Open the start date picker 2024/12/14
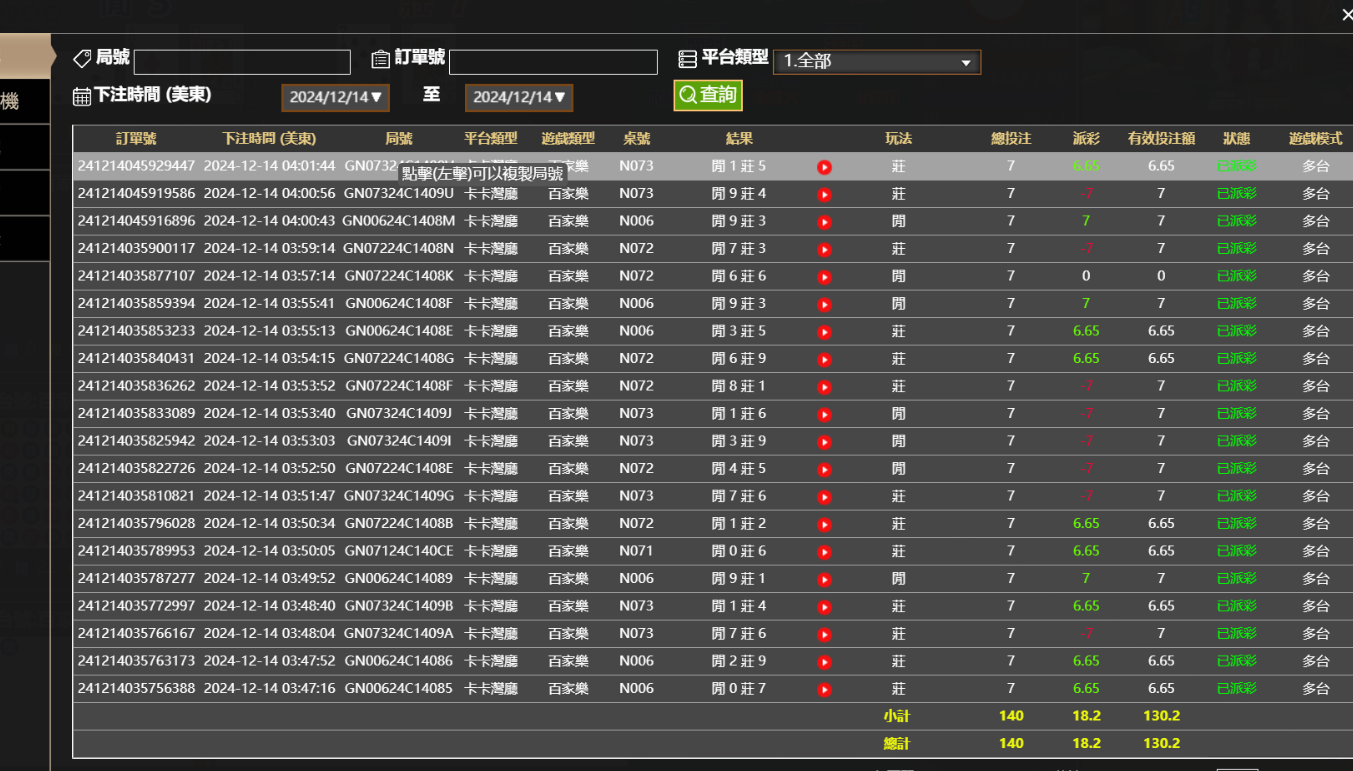1353x771 pixels. (335, 98)
